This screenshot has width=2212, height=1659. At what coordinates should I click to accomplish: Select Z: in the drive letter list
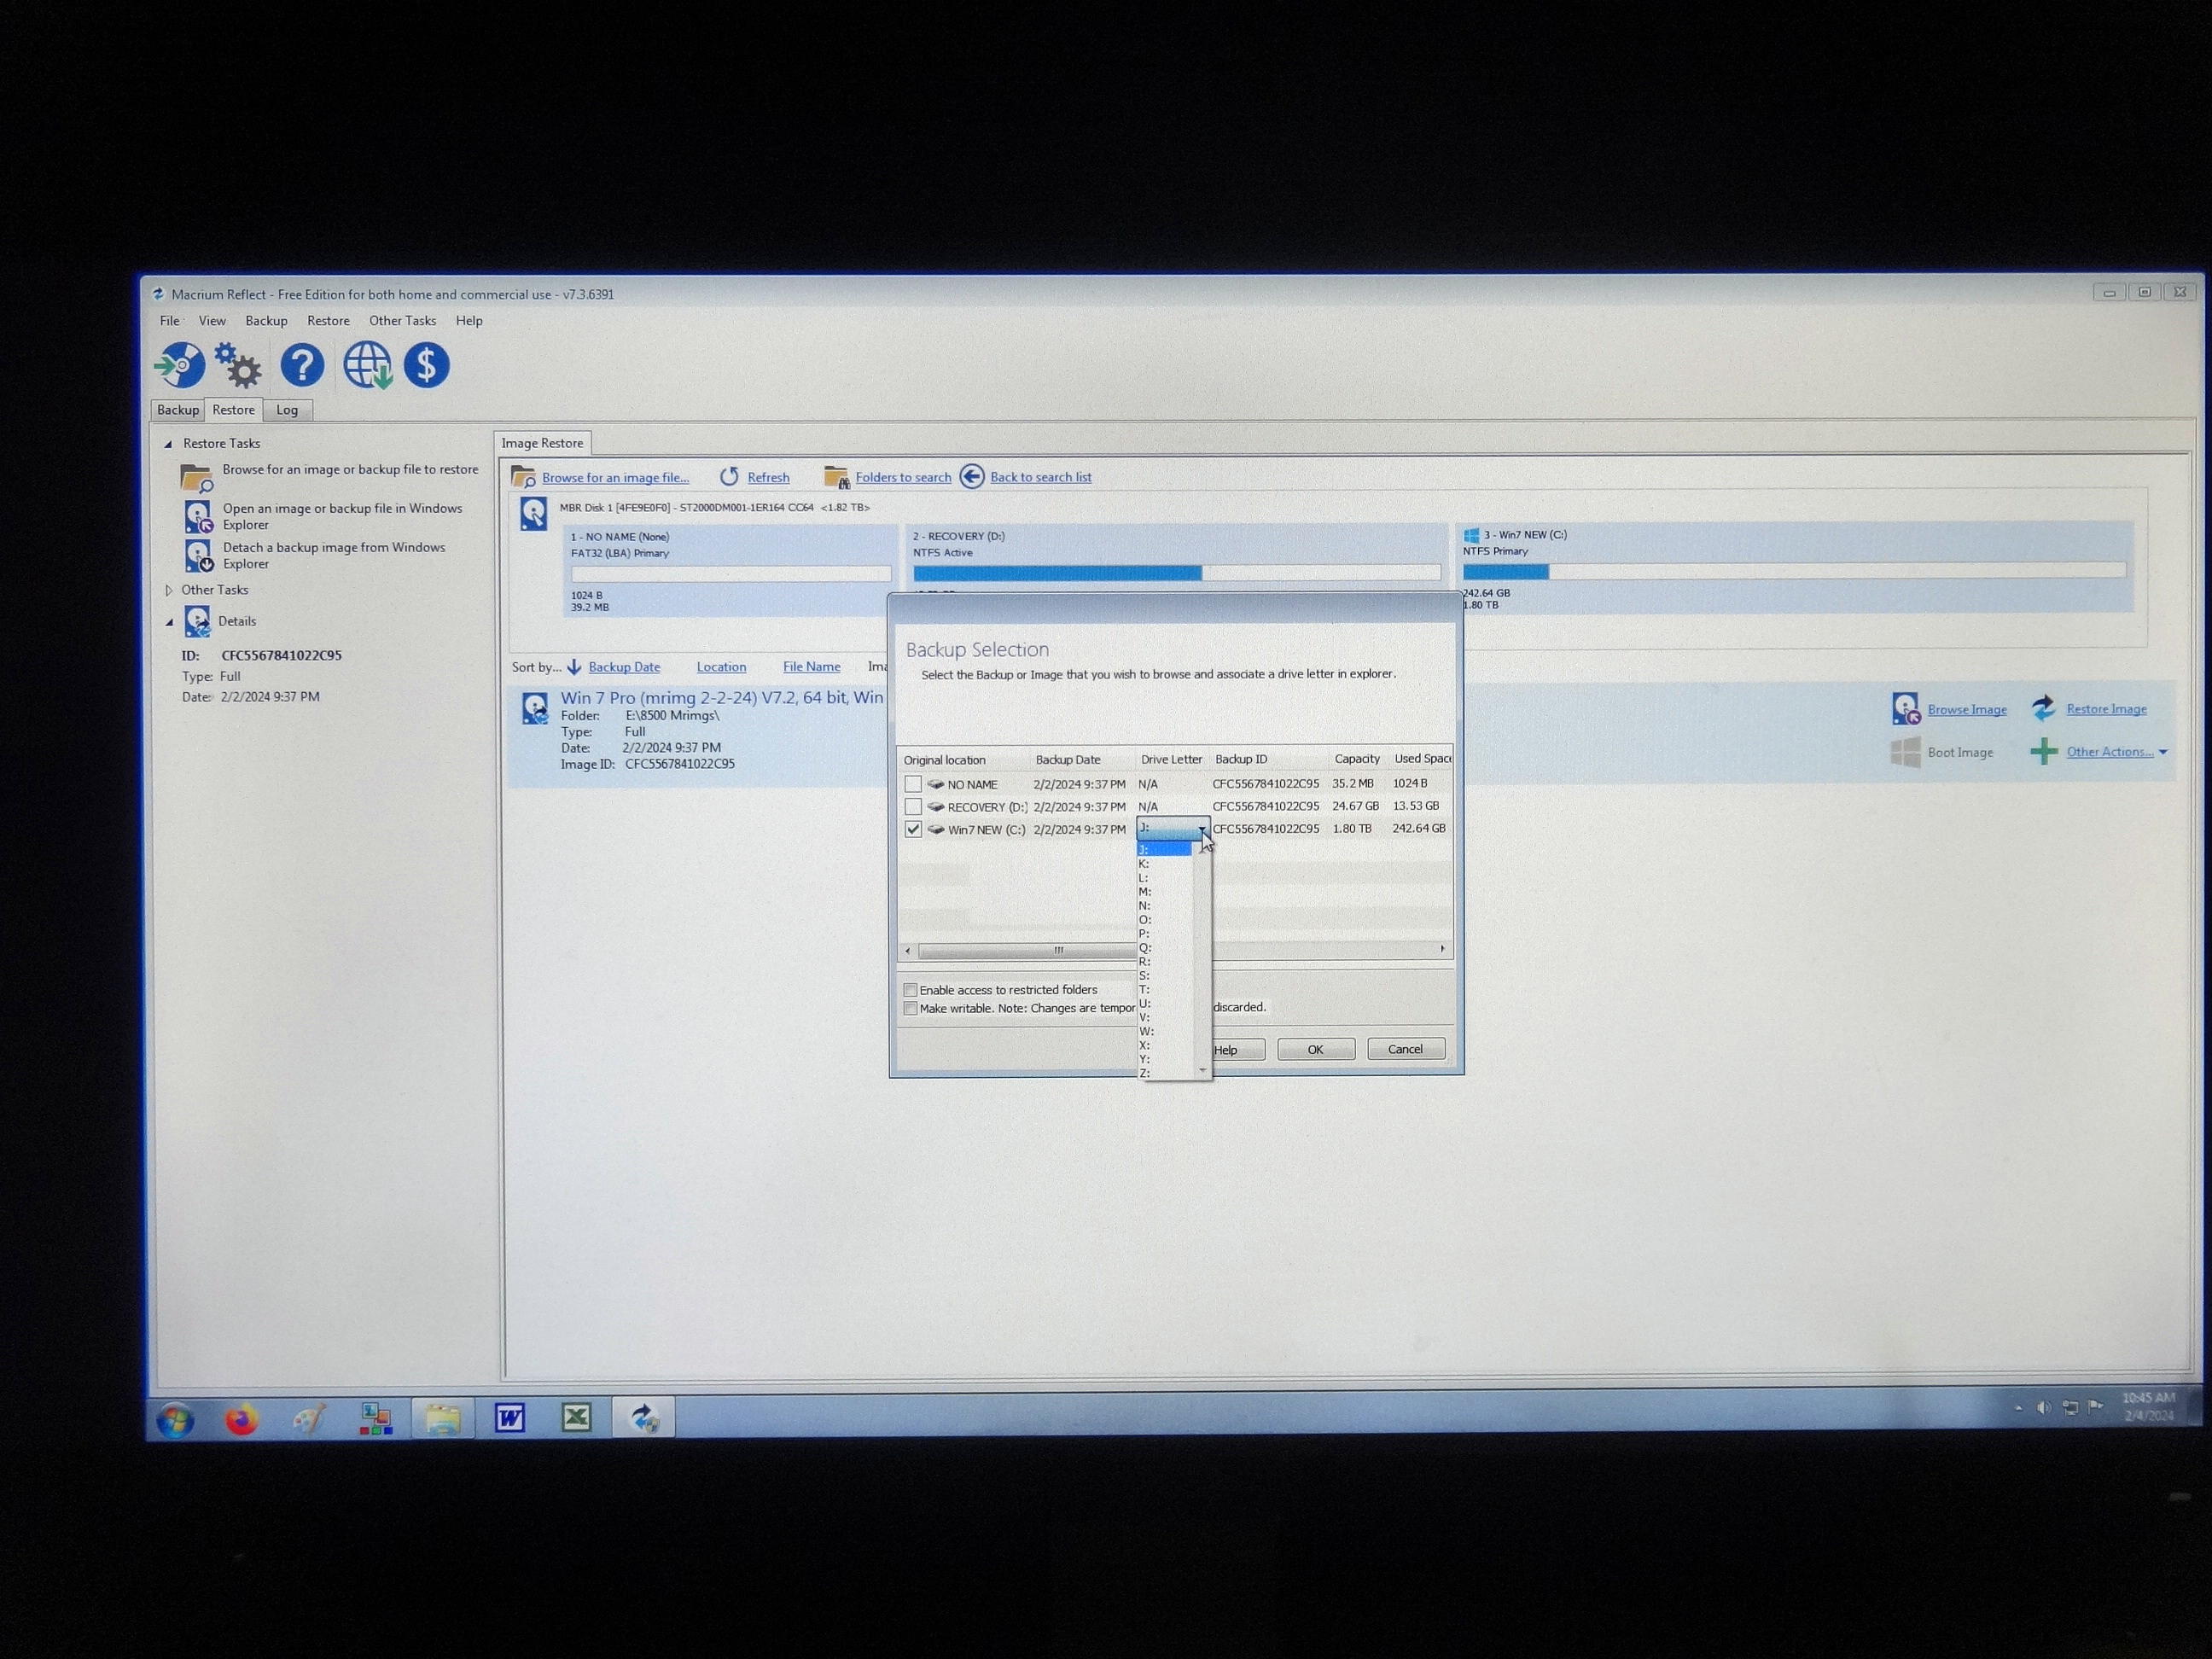1165,1073
